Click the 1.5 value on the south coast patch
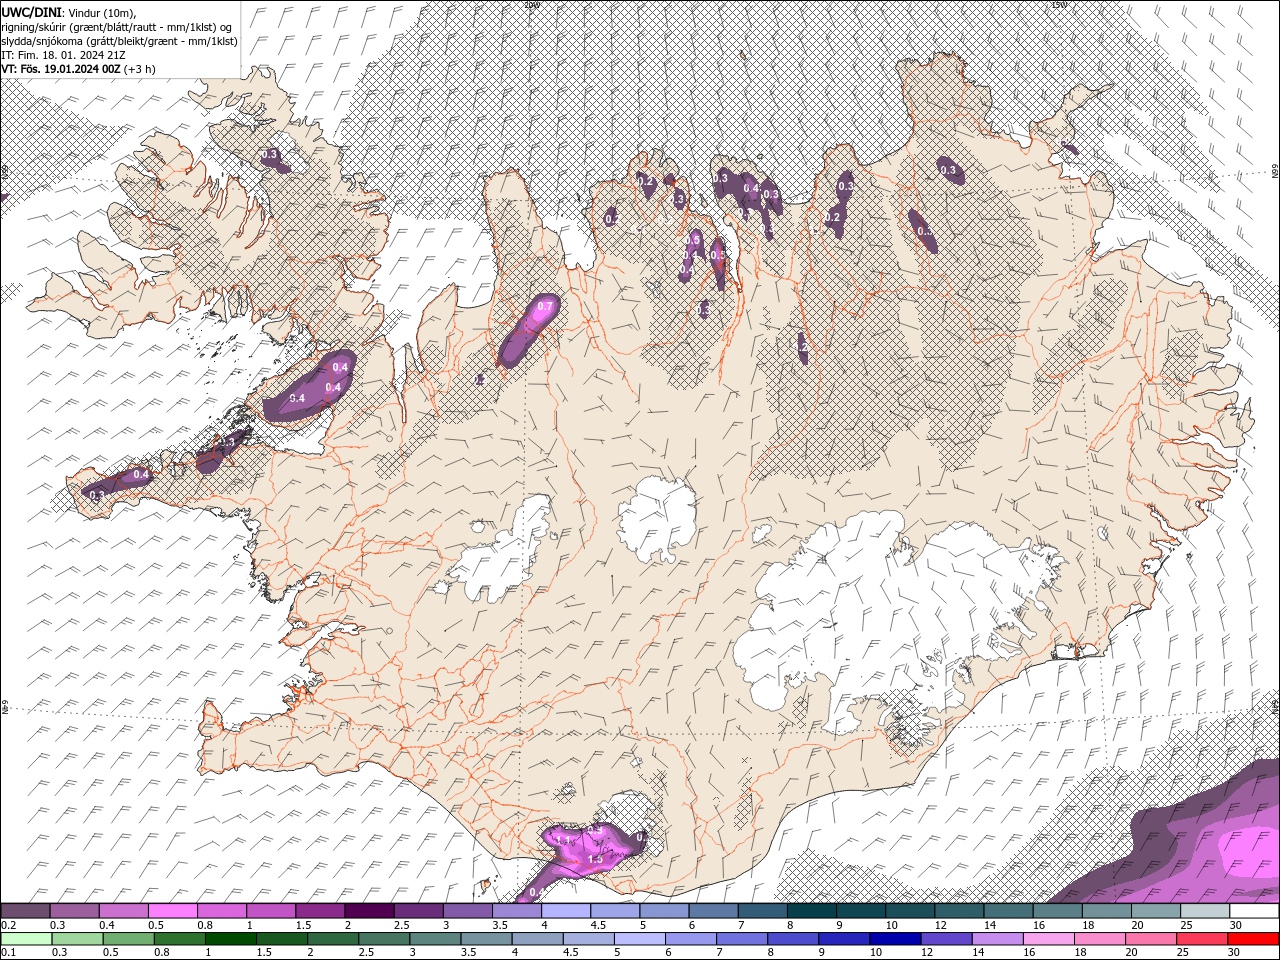The width and height of the screenshot is (1280, 960). point(595,859)
